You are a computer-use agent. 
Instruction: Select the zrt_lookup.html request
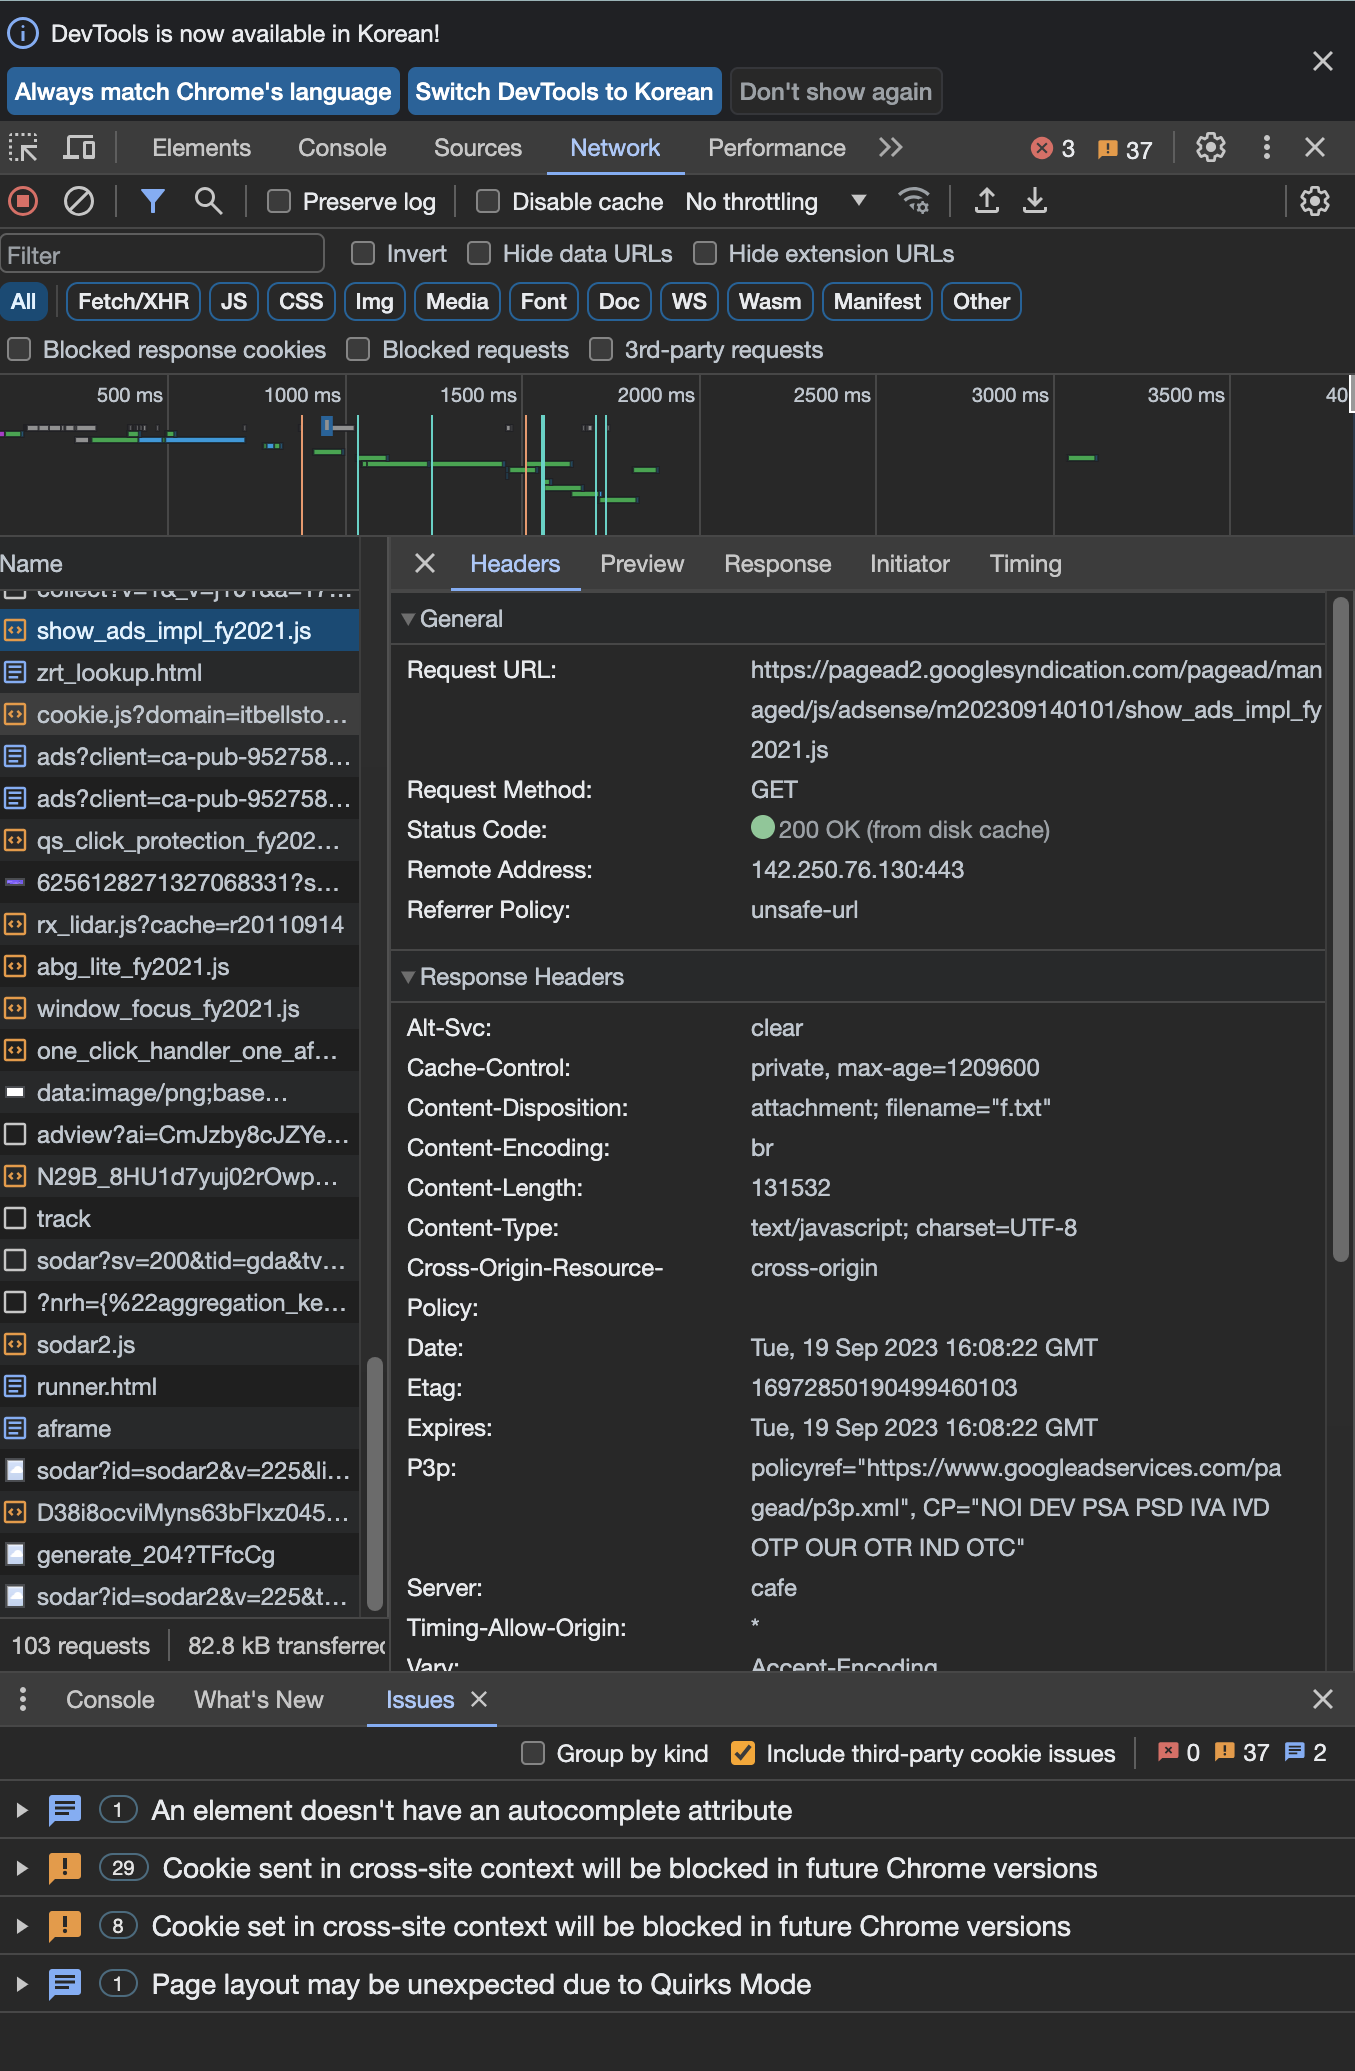[x=180, y=673]
